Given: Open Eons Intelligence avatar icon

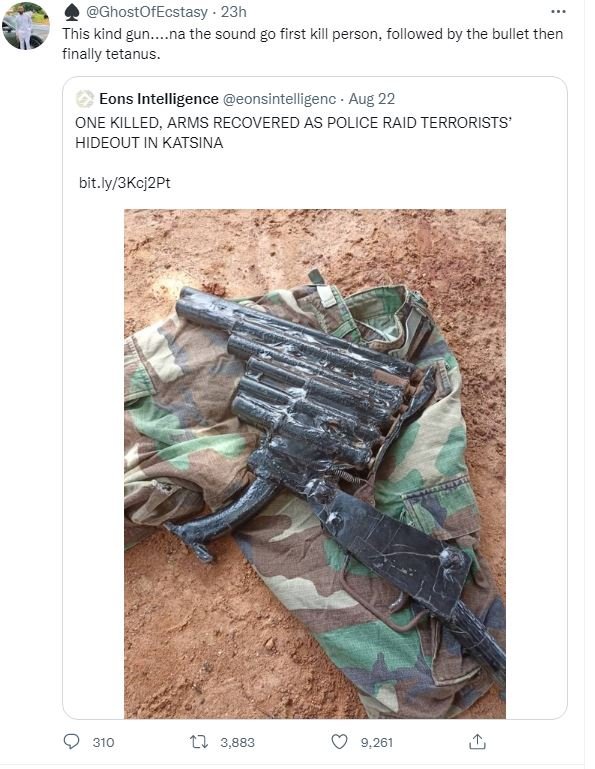Looking at the screenshot, I should (84, 99).
